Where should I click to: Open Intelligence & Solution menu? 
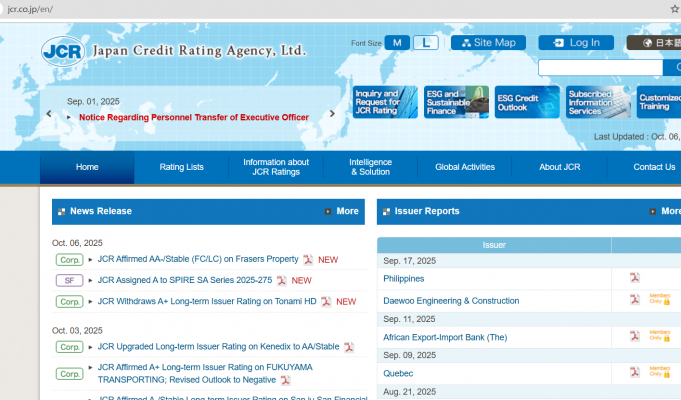370,167
